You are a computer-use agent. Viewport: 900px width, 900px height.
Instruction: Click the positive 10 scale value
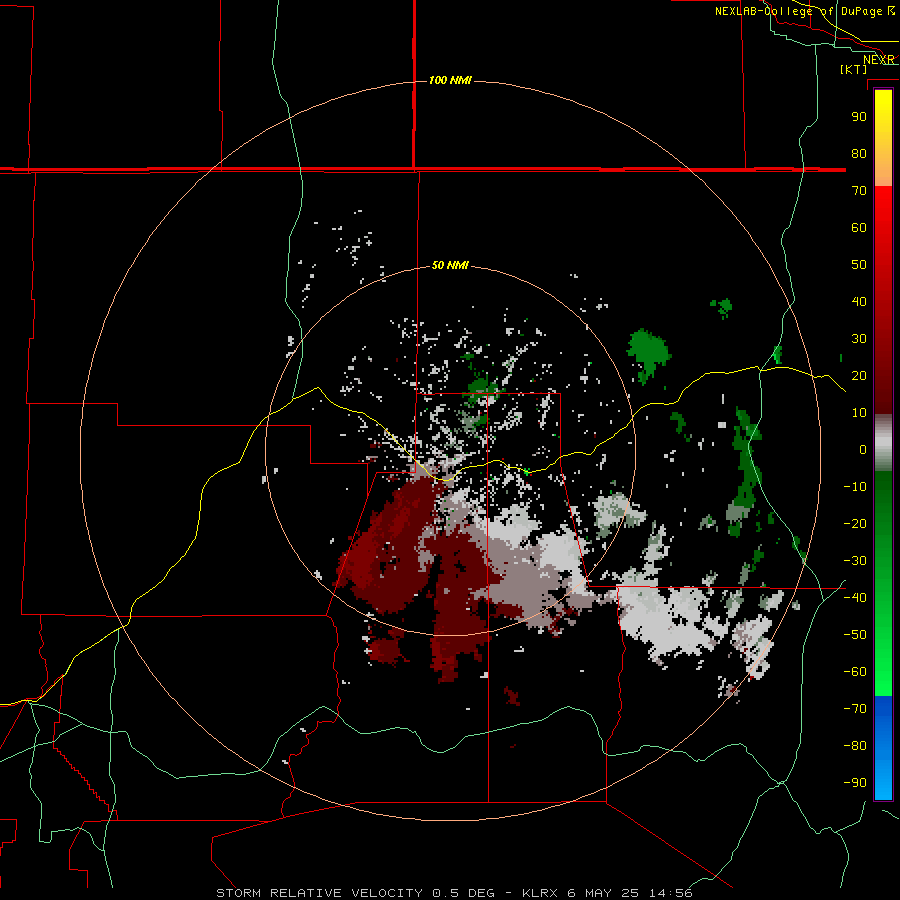pos(859,413)
